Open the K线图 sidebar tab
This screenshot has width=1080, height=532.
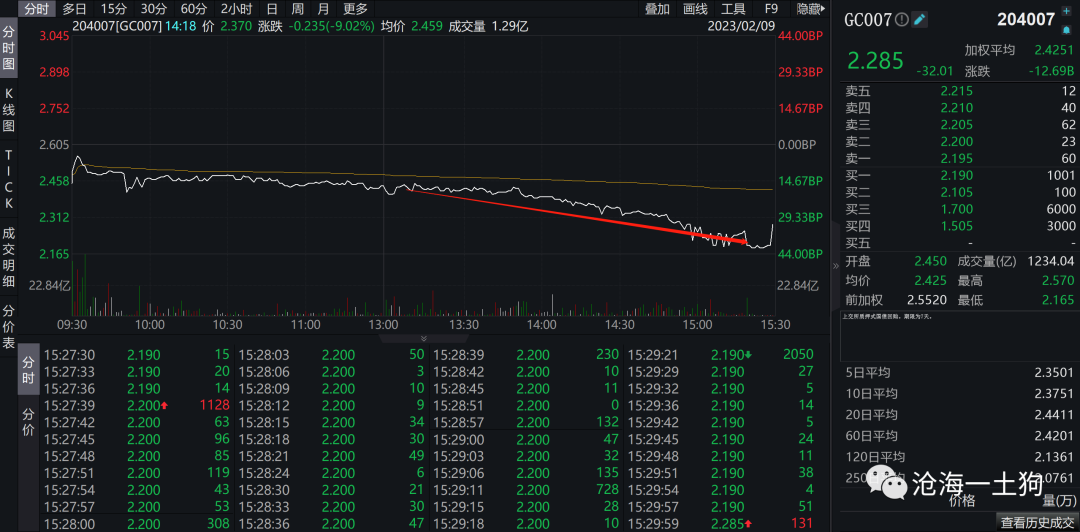coord(9,110)
